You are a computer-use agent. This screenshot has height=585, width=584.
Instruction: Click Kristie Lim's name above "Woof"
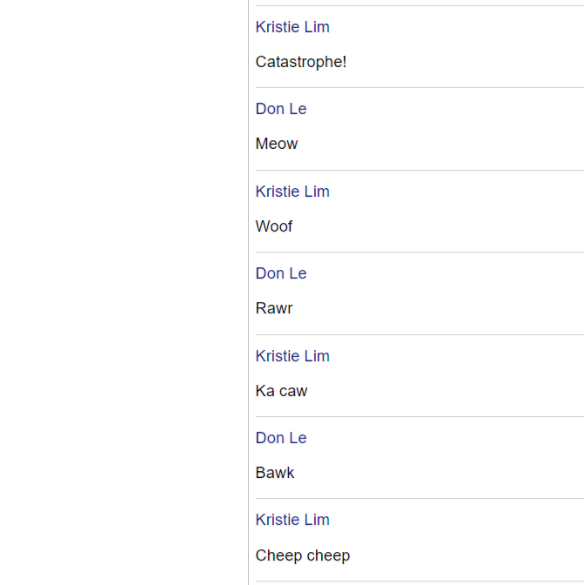pyautogui.click(x=292, y=191)
